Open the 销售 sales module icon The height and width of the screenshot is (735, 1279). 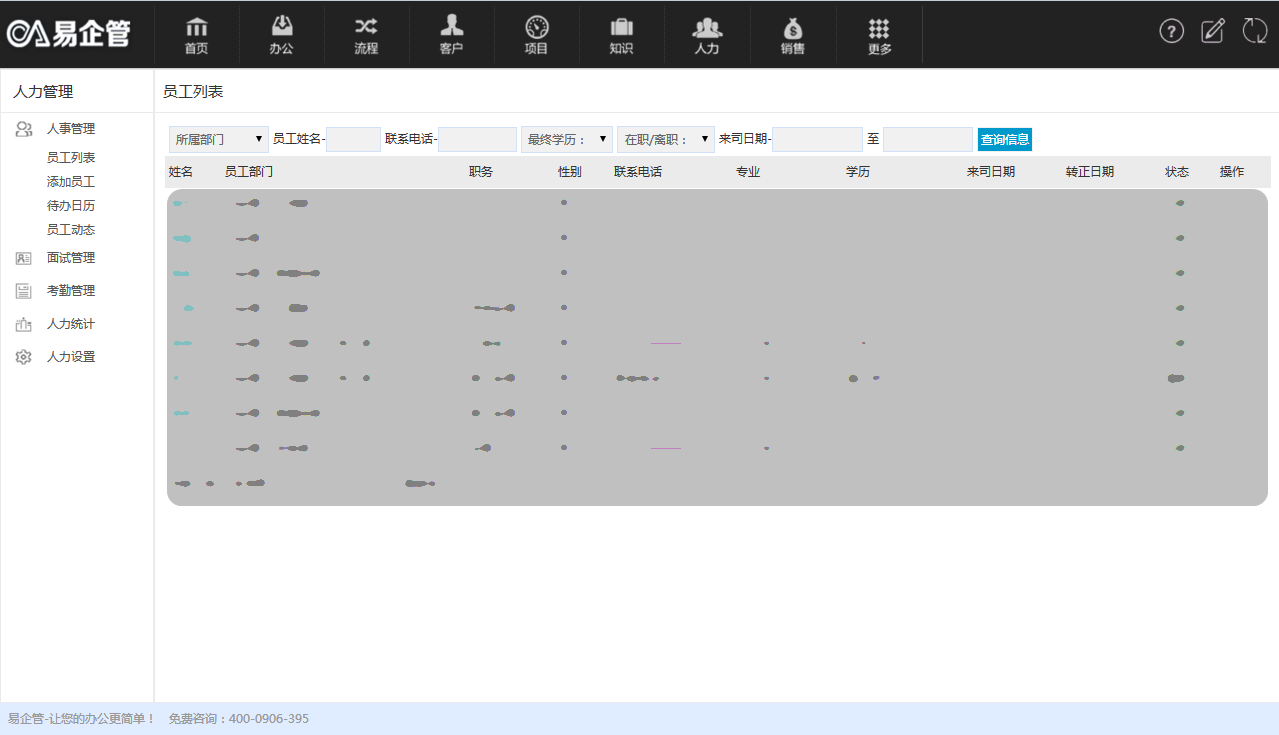pos(792,31)
